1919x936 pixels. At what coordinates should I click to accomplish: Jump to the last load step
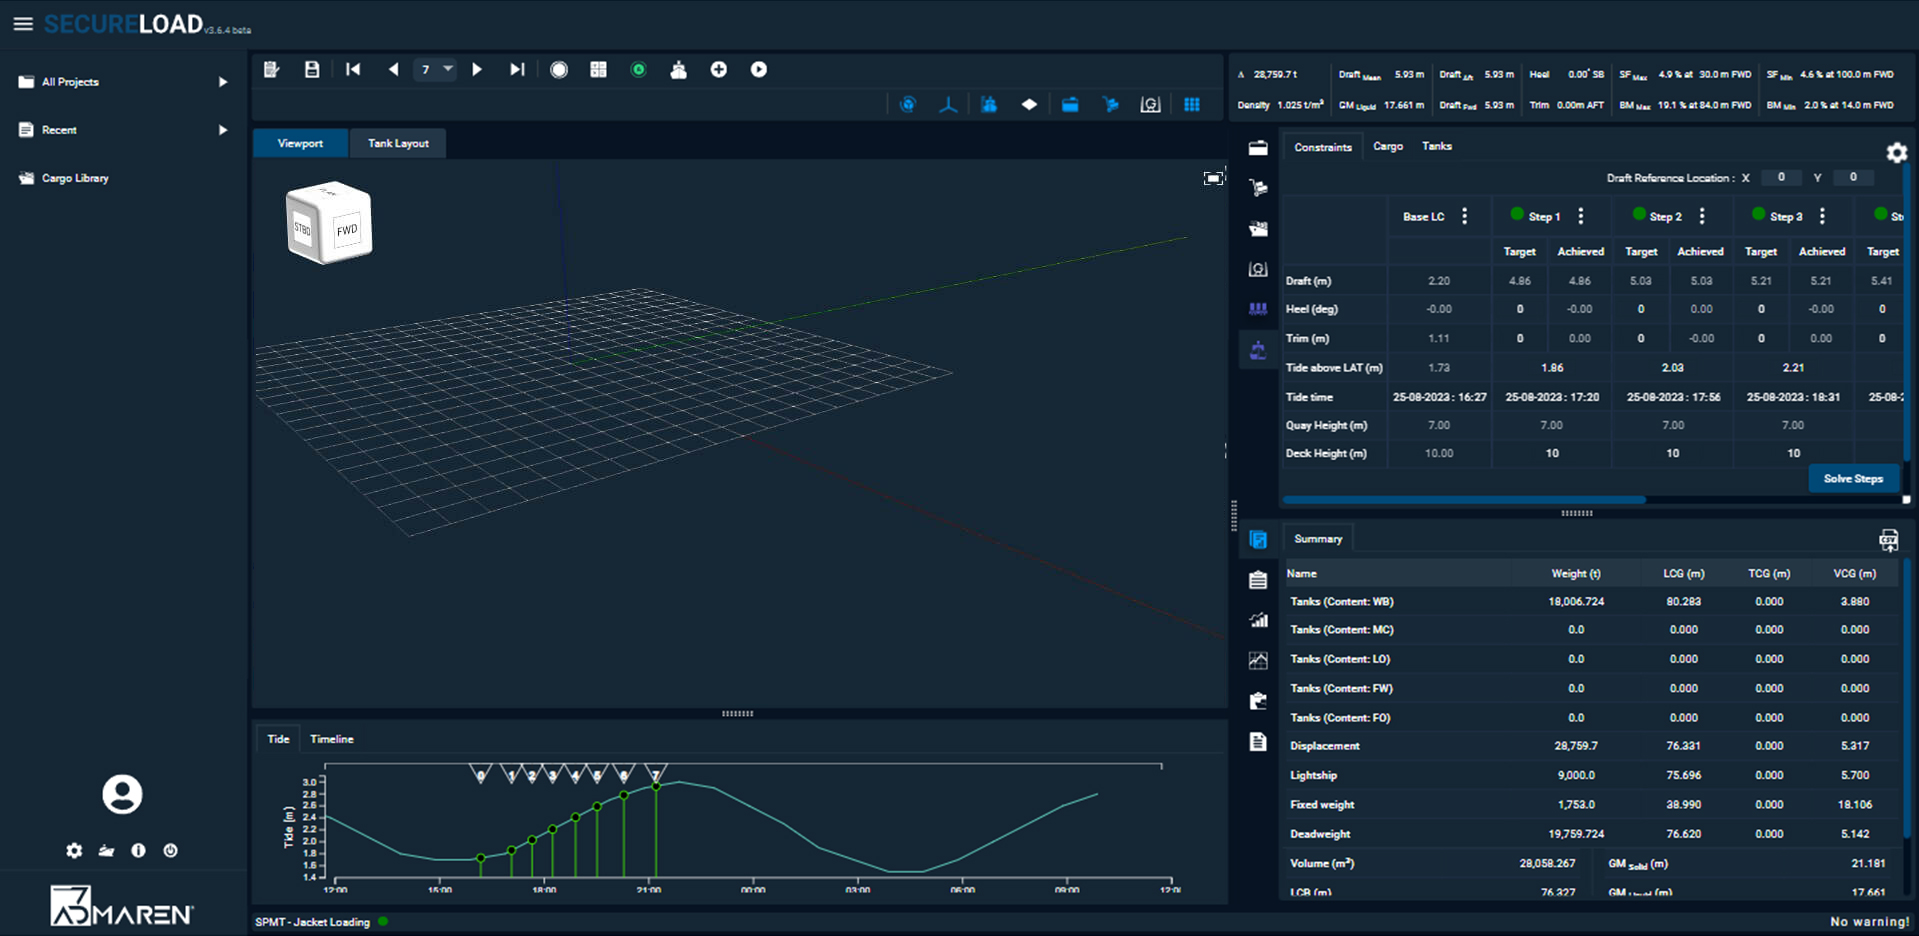pos(516,70)
